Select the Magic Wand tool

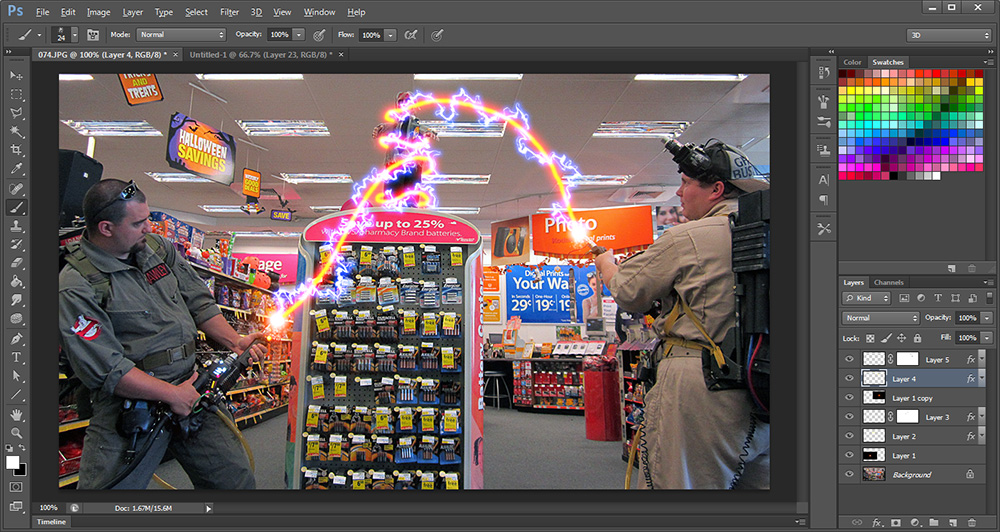tap(17, 131)
